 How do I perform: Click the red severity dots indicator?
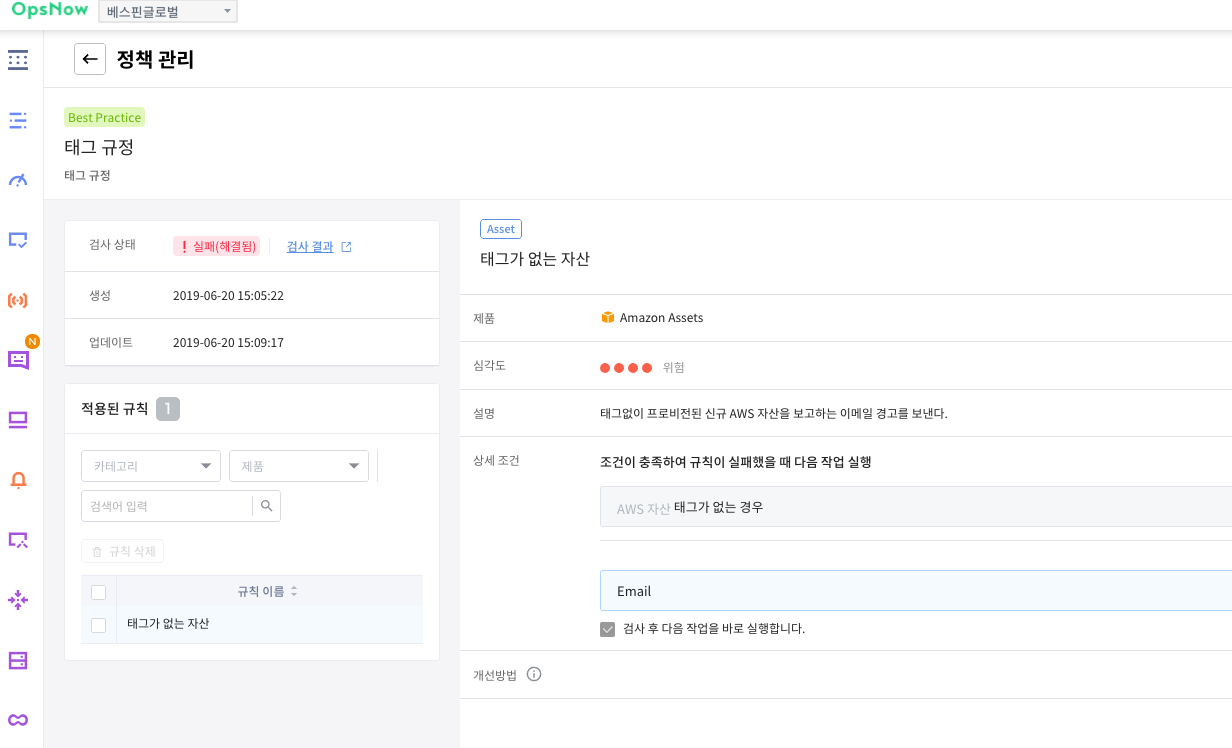626,367
